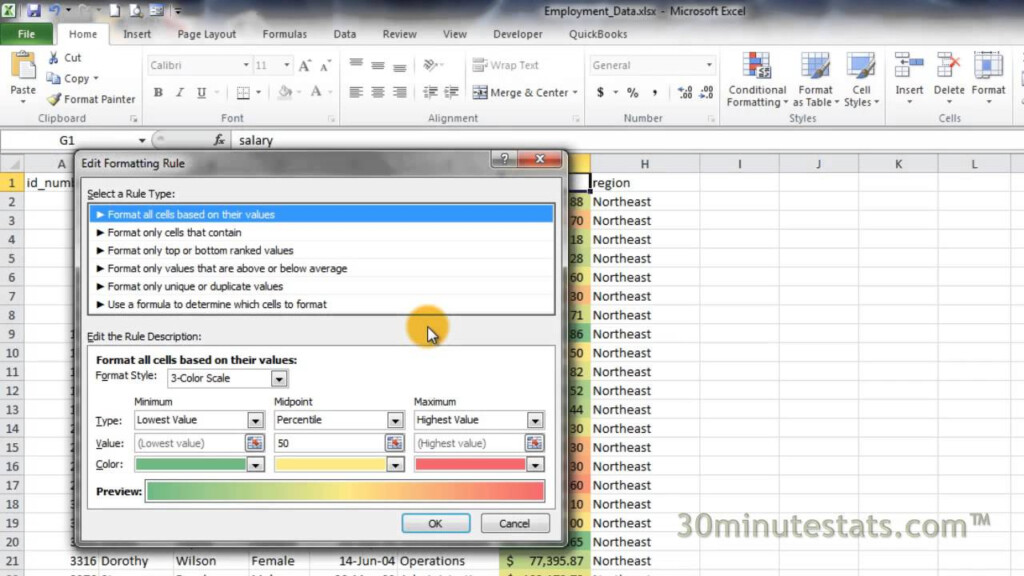The width and height of the screenshot is (1024, 576).
Task: Switch to the Formulas tab
Action: 285,34
